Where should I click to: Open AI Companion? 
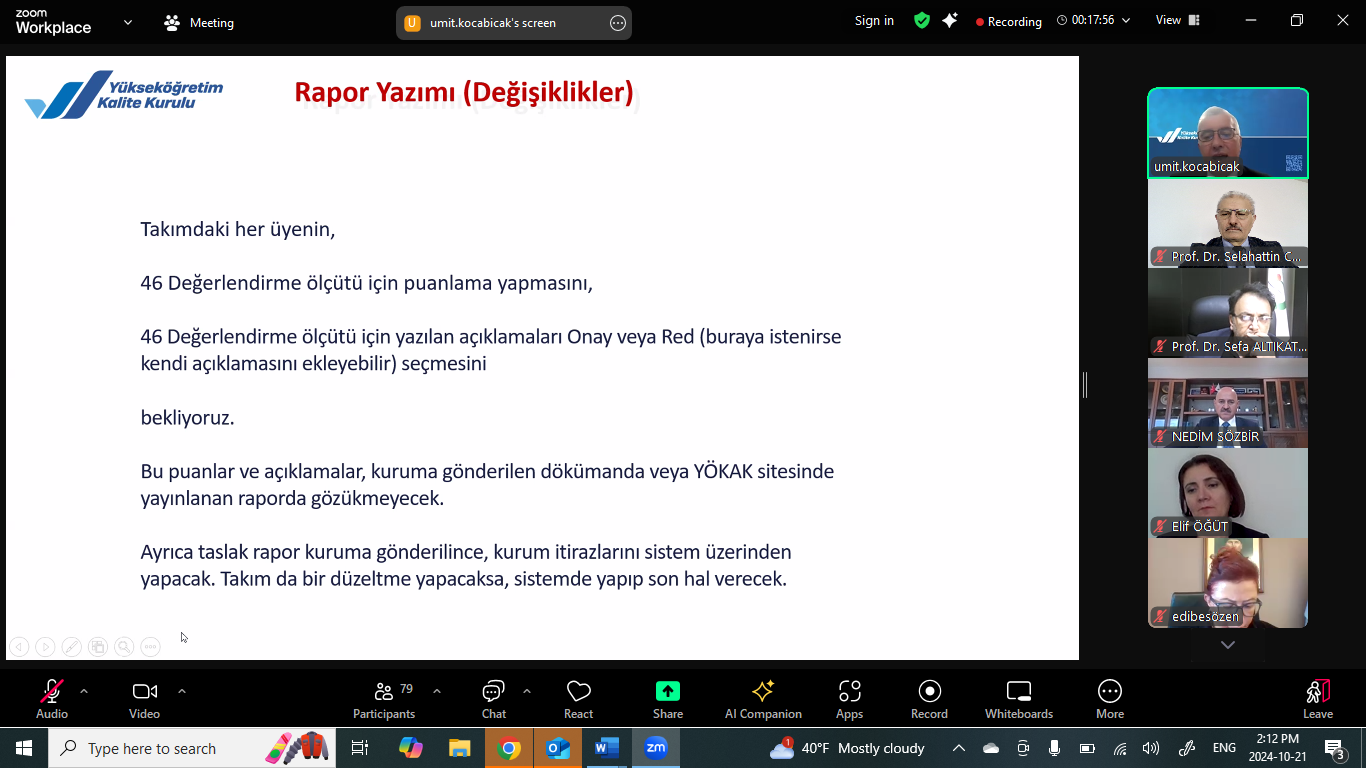[x=763, y=699]
